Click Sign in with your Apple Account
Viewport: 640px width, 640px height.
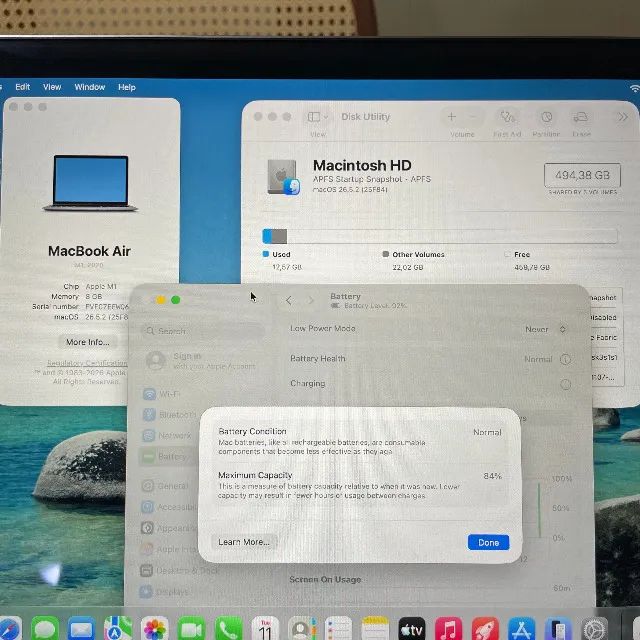[201, 361]
